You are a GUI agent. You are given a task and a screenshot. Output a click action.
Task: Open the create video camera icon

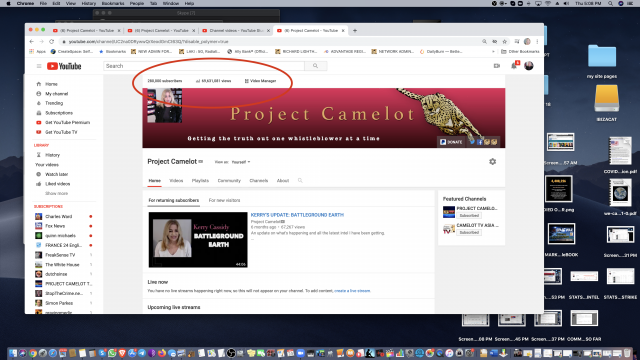(497, 66)
